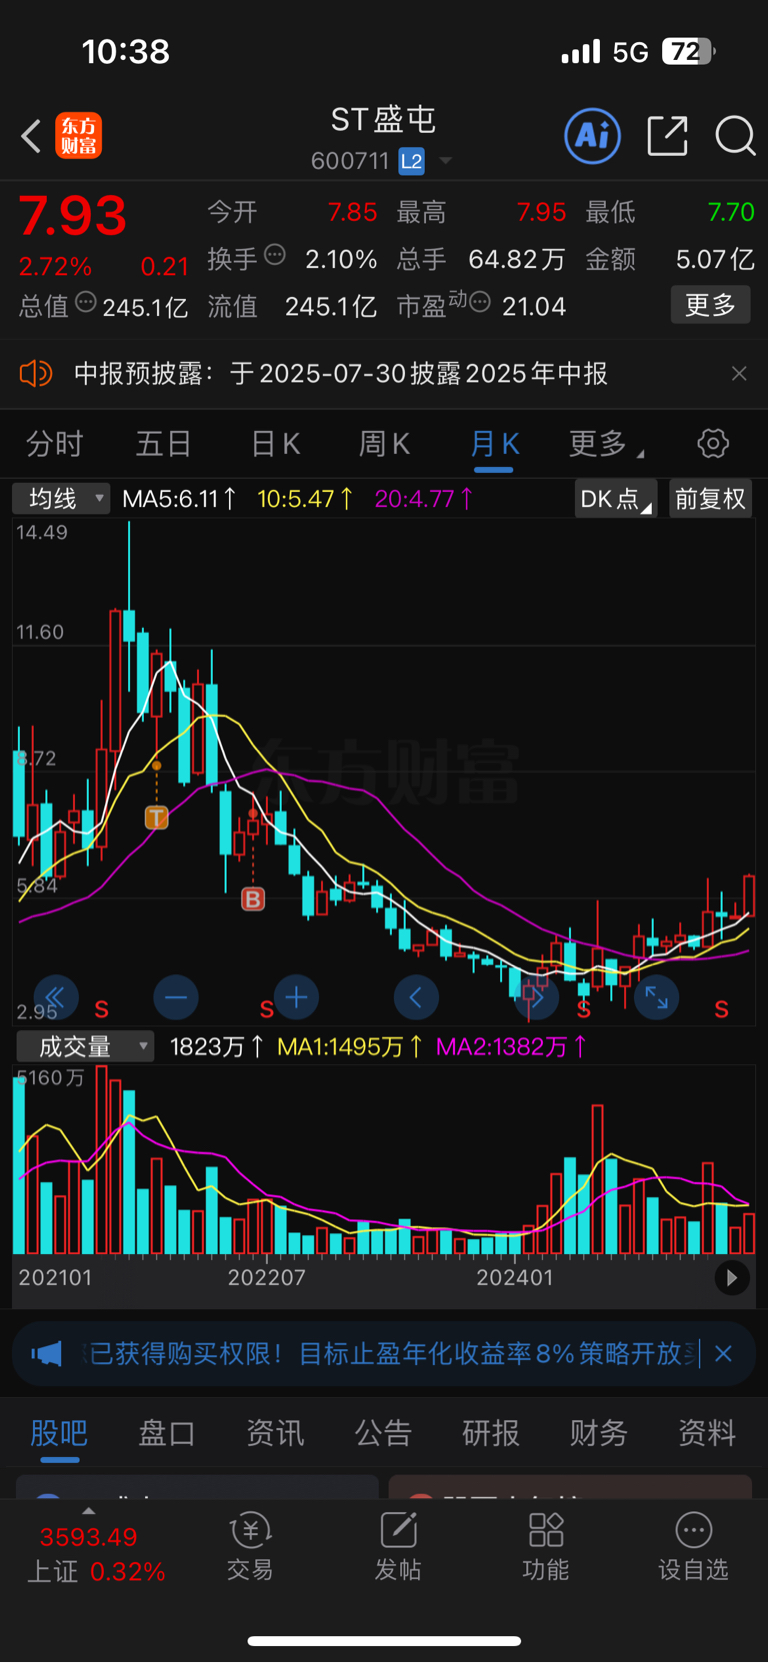Open the 东方财富 logo icon
The height and width of the screenshot is (1663, 768).
click(x=78, y=136)
